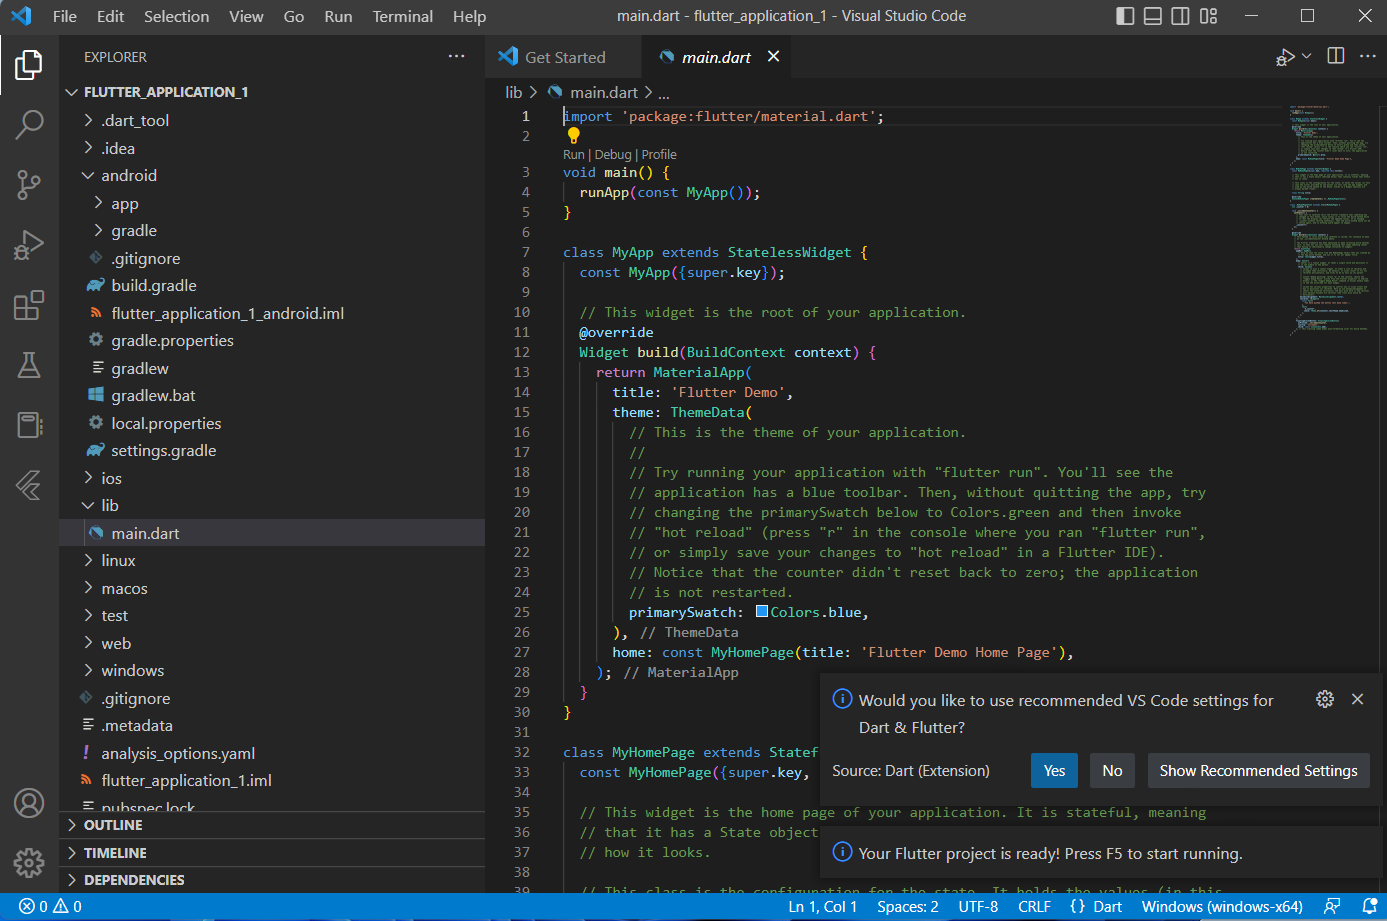Click Yes on recommended settings prompt

(1054, 770)
